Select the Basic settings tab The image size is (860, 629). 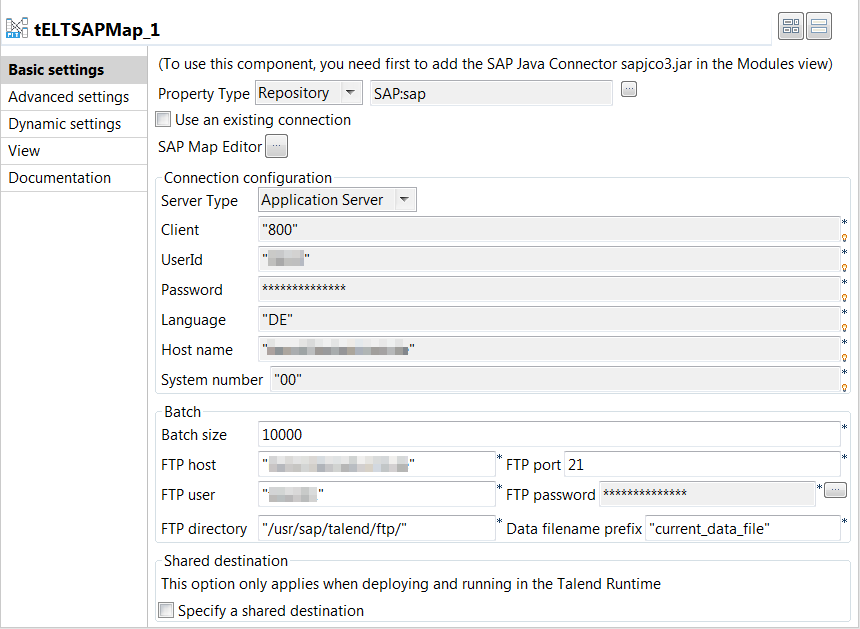coord(74,70)
